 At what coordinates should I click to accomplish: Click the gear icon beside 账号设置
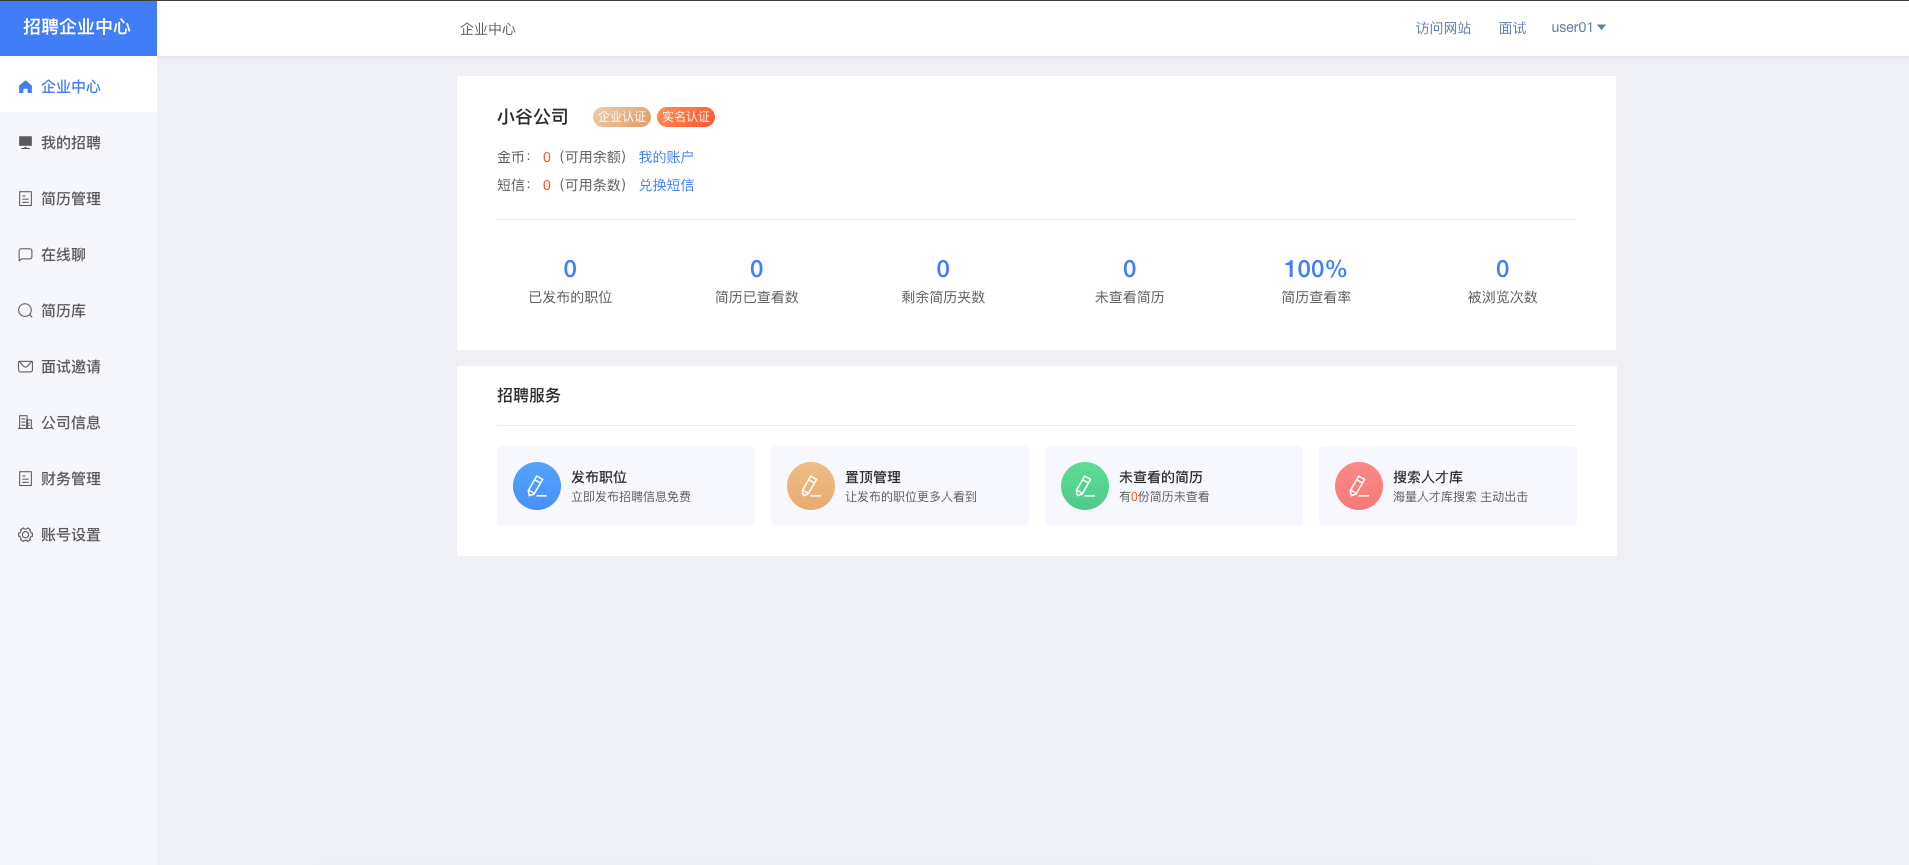tap(26, 535)
